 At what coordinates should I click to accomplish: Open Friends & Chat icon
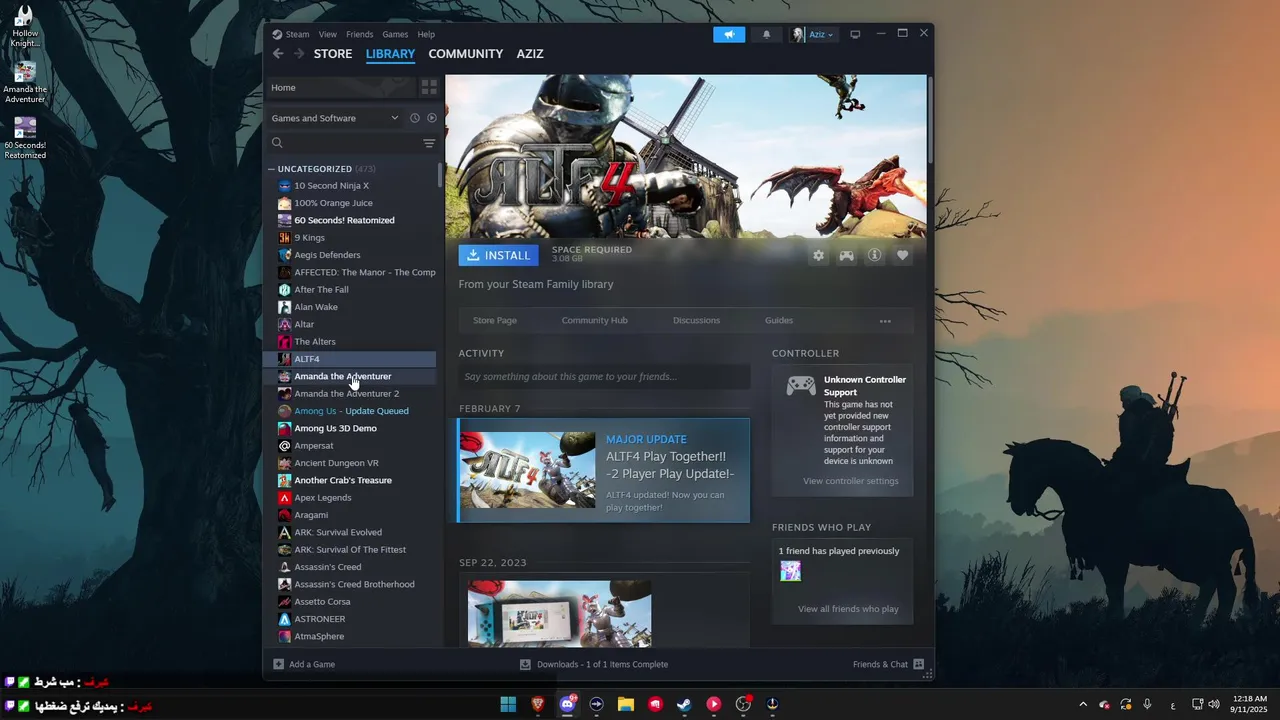pyautogui.click(x=919, y=664)
